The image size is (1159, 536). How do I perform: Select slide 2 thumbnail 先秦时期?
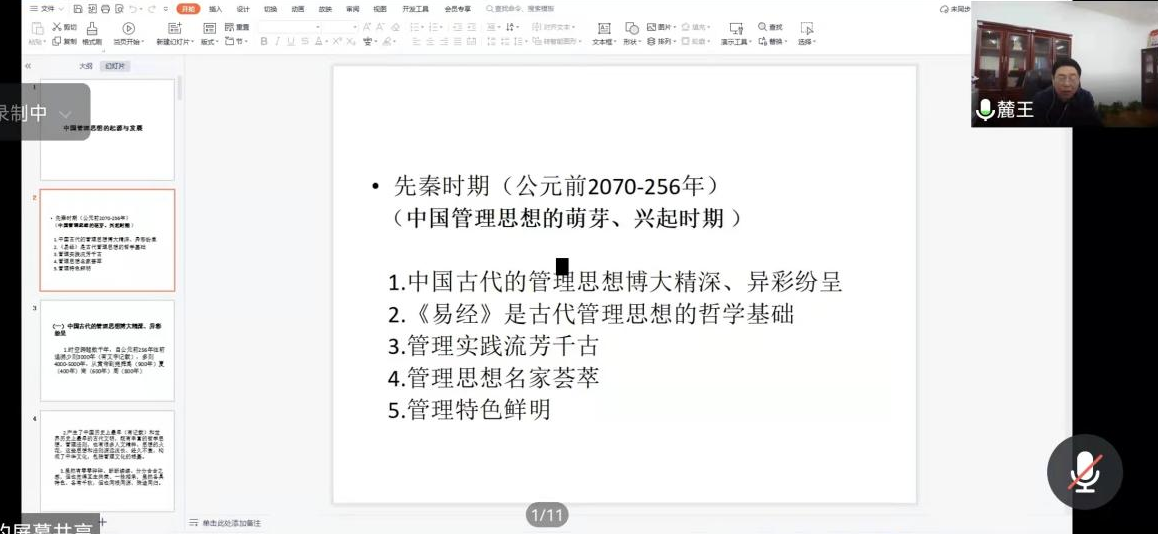[x=107, y=240]
